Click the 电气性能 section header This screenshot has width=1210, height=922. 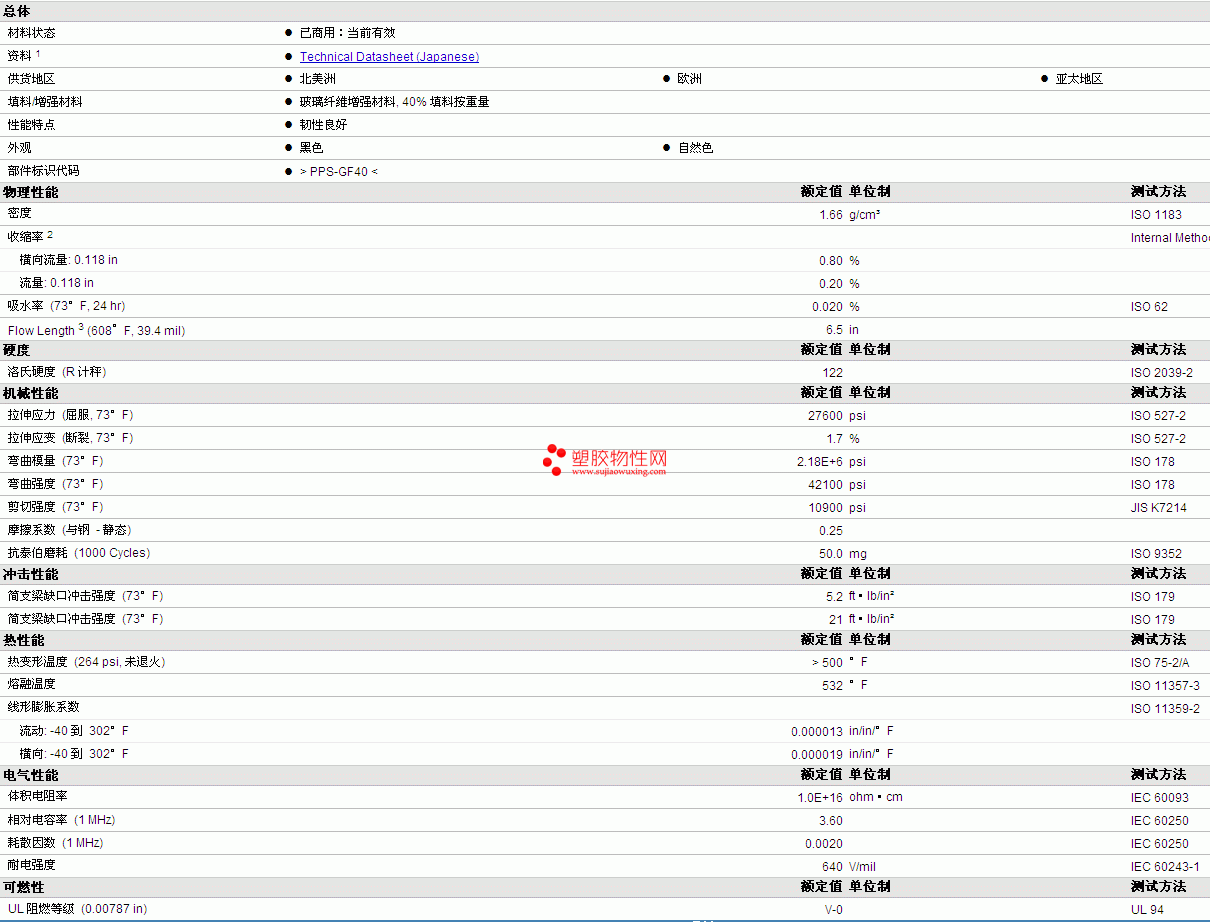click(31, 775)
